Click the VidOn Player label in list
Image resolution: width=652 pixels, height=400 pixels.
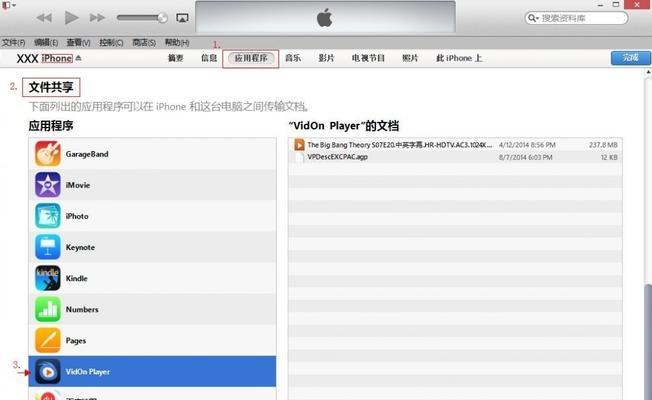[x=88, y=372]
